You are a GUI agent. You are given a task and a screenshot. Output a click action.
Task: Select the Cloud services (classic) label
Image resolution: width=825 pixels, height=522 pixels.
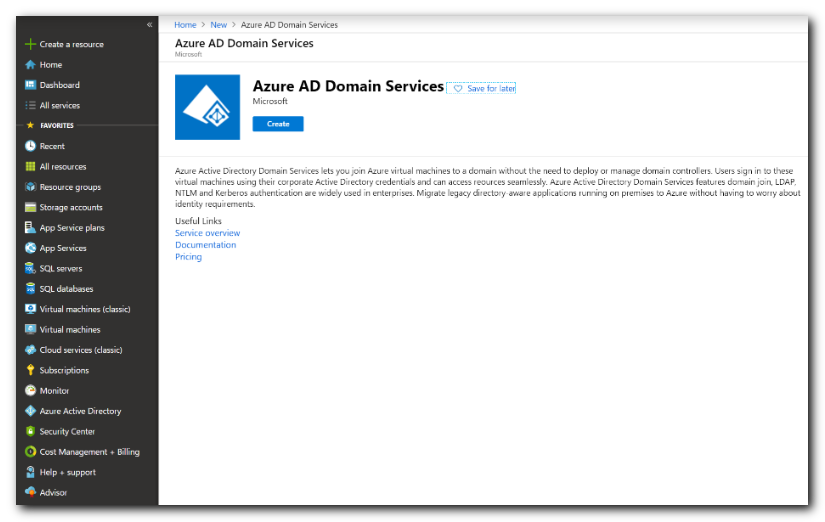[x=81, y=350]
